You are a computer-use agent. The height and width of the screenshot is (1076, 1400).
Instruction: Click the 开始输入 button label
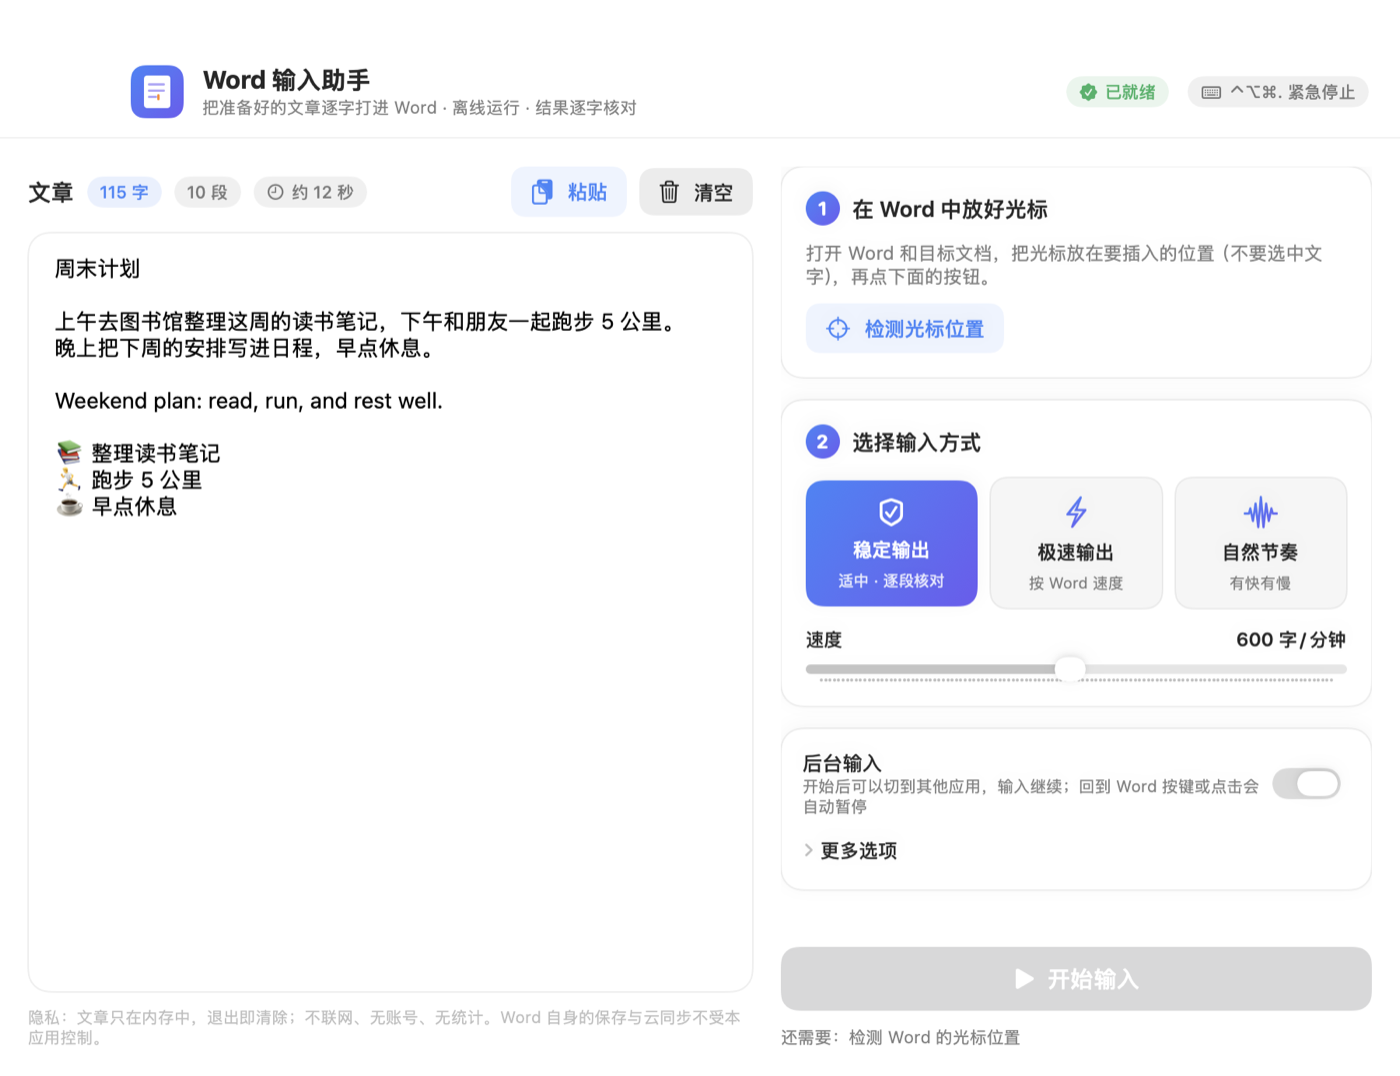(1093, 979)
